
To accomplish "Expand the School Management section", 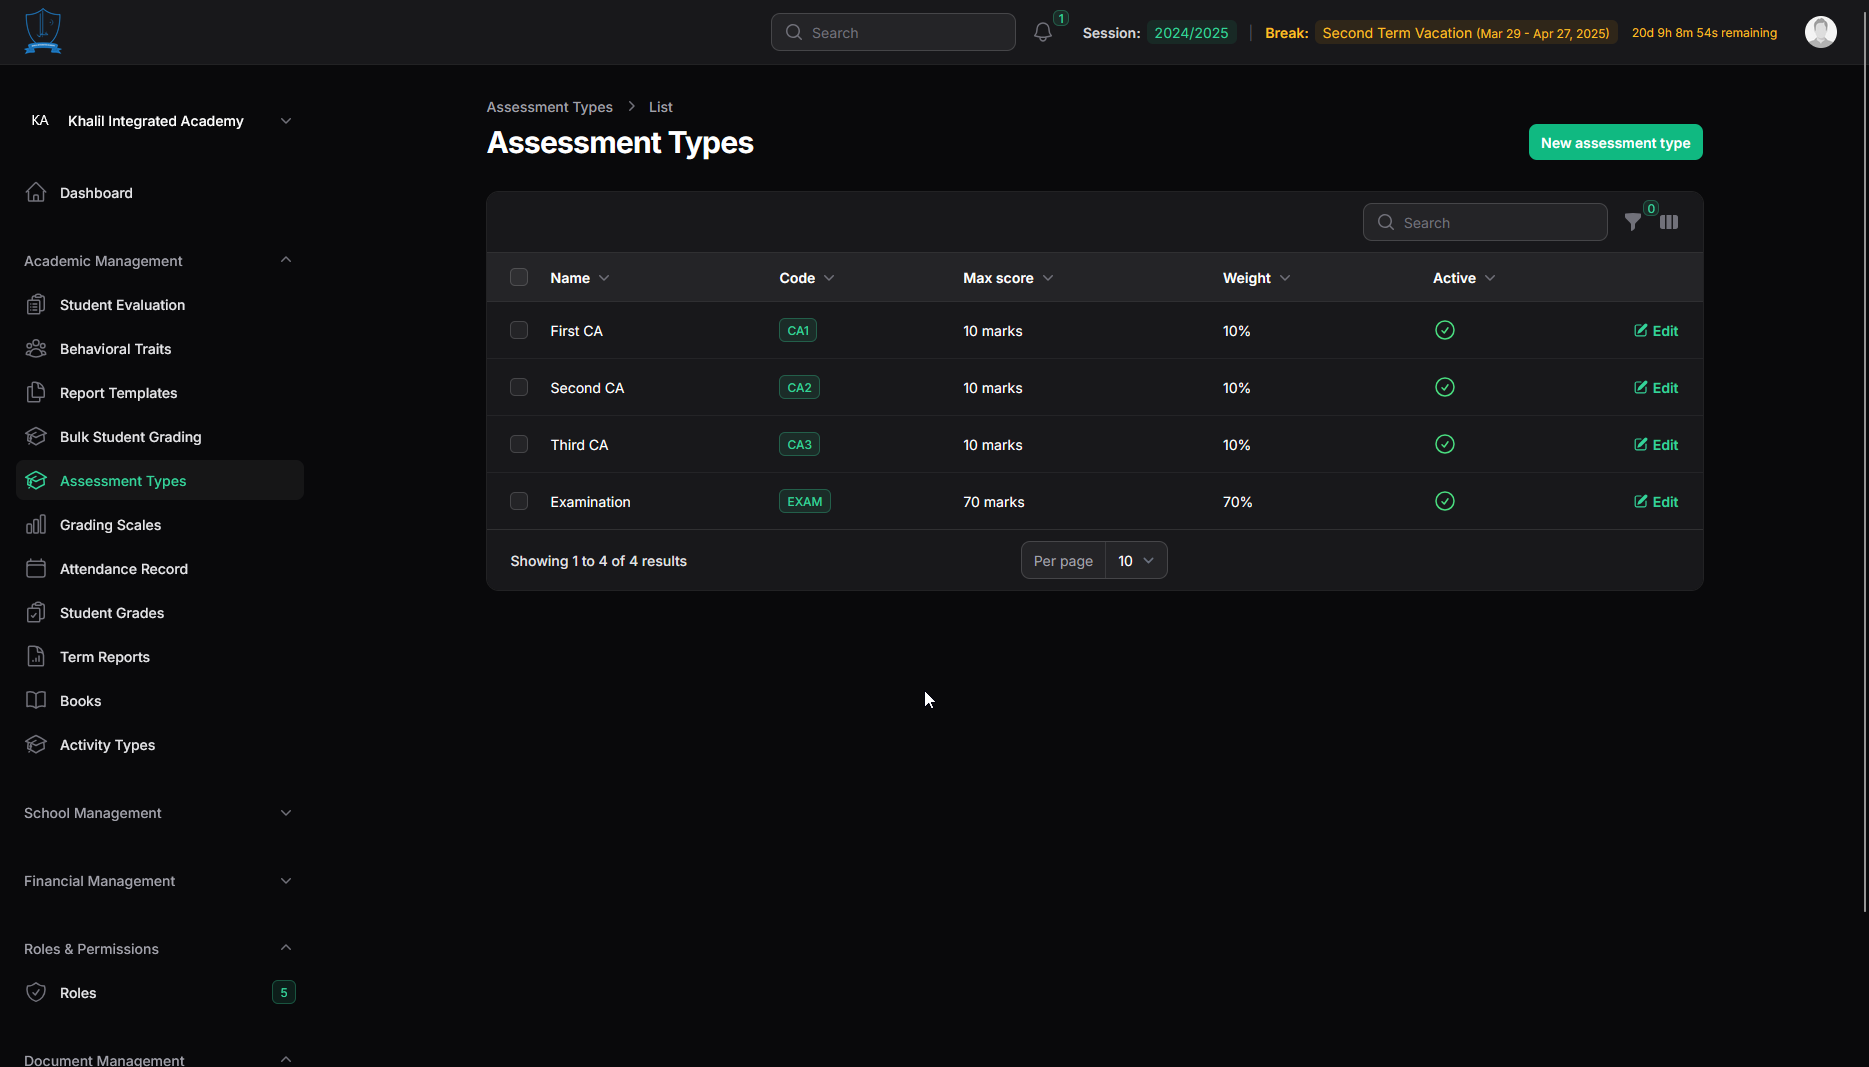I will click(x=160, y=813).
